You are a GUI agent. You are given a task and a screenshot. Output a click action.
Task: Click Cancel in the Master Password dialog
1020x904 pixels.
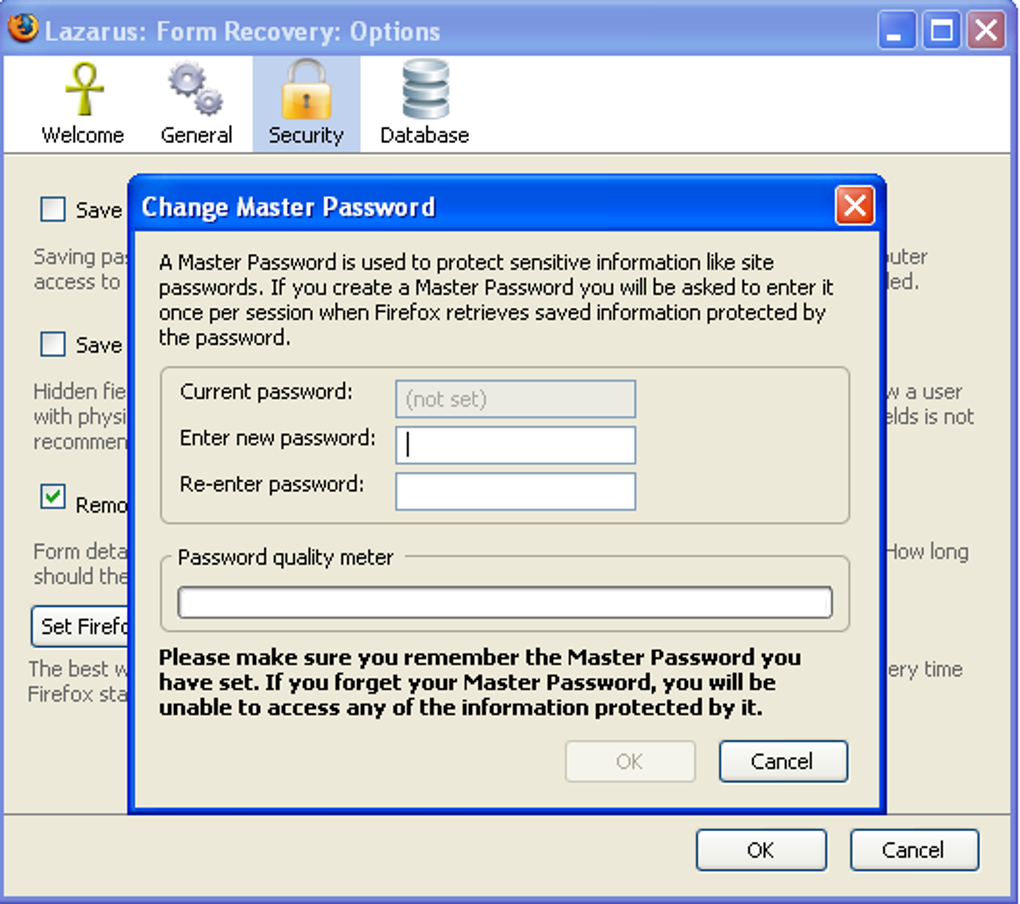point(783,761)
